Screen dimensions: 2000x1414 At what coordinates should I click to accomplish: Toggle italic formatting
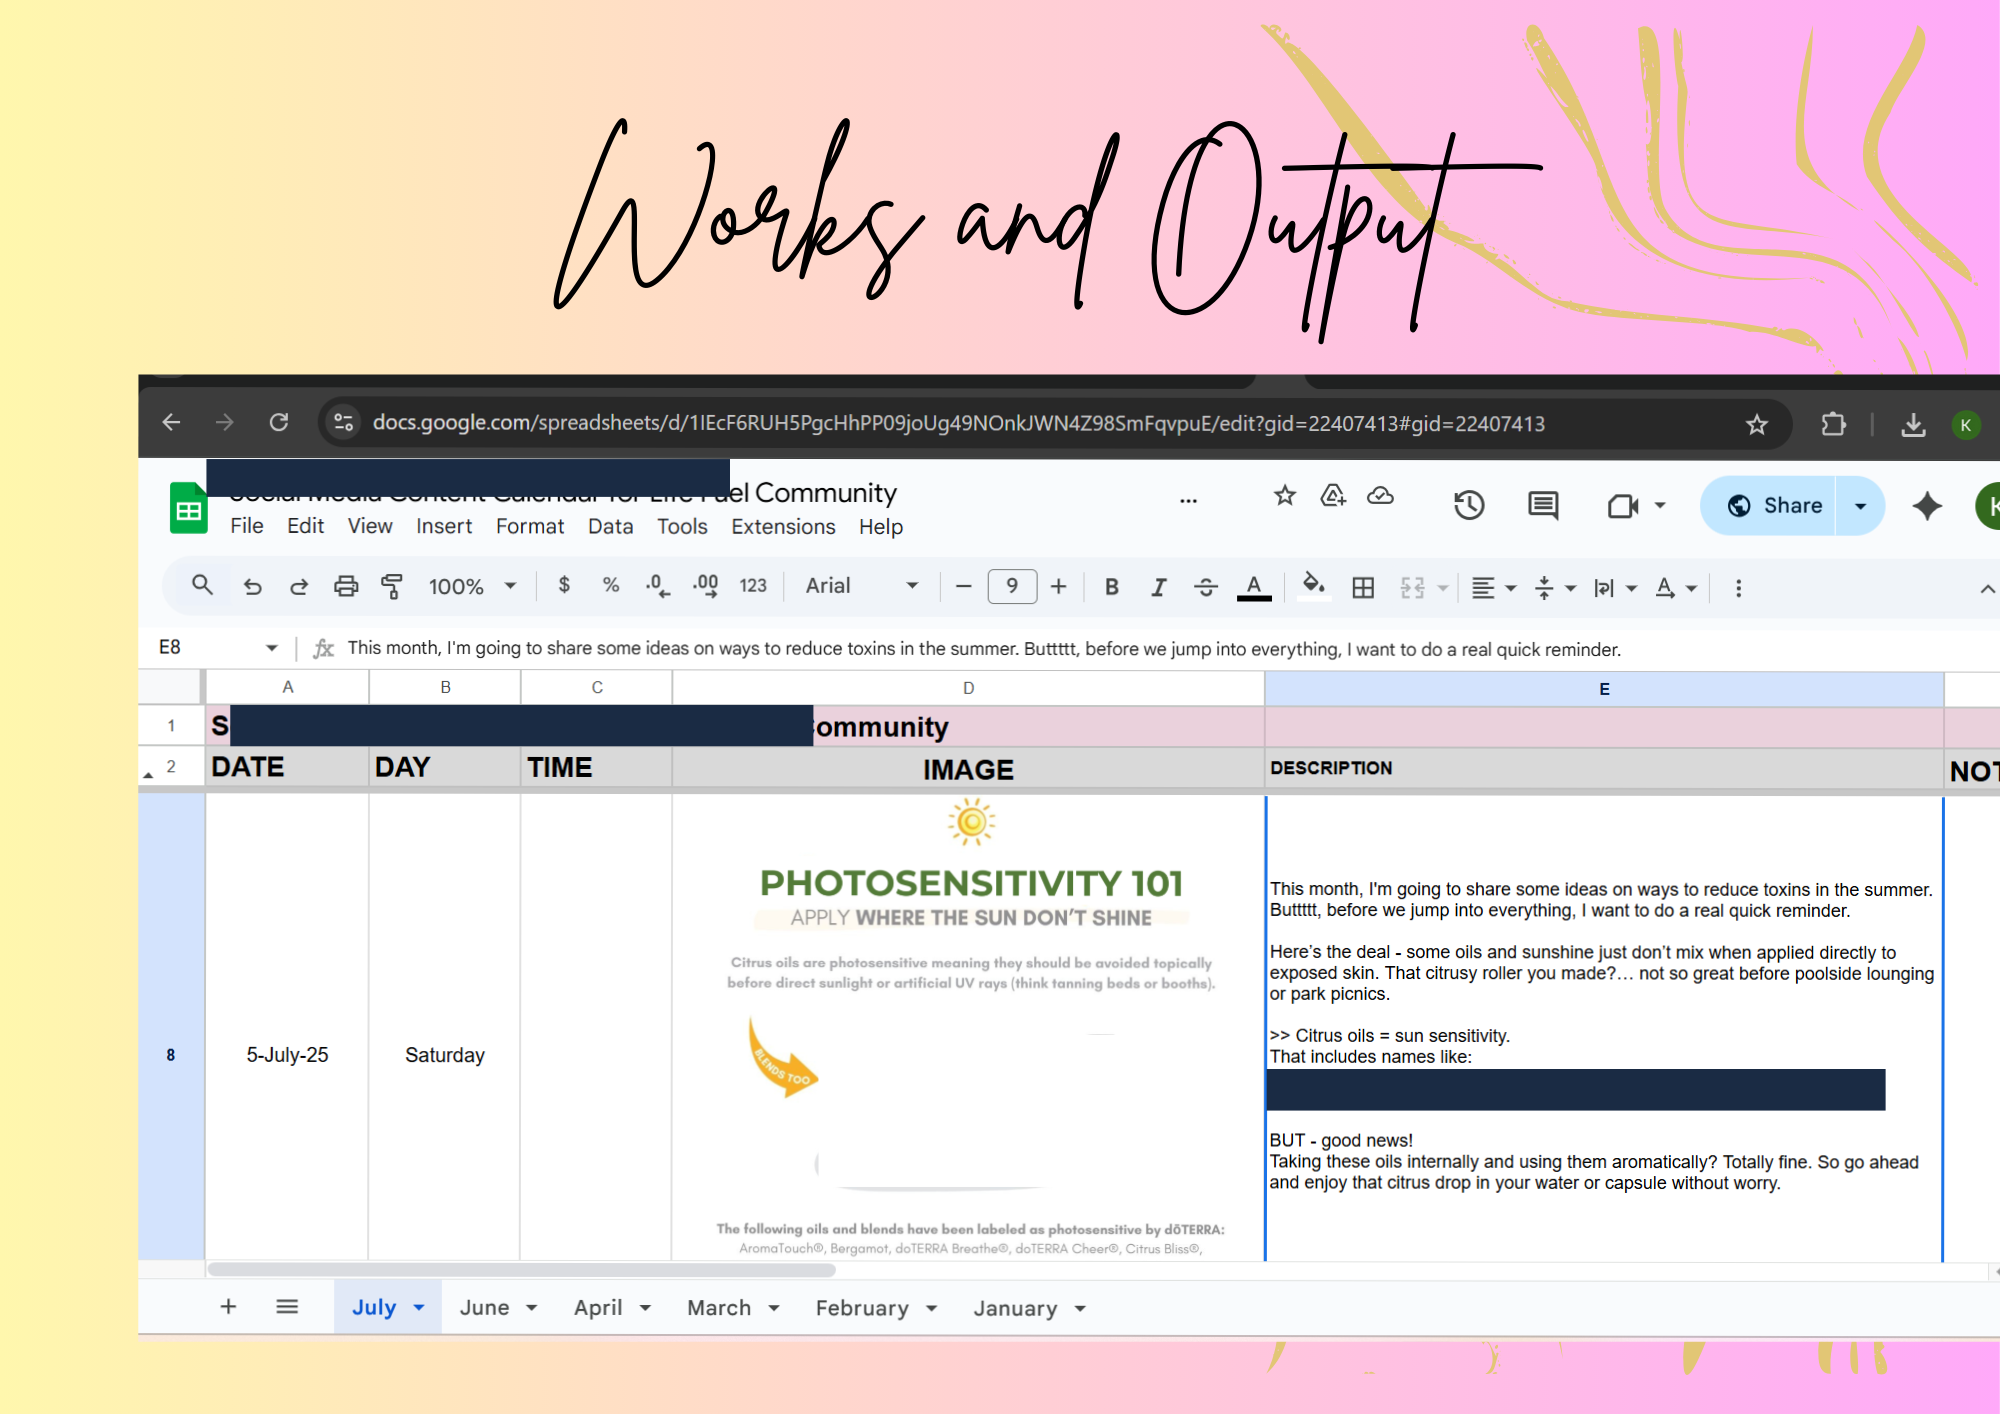[x=1158, y=587]
